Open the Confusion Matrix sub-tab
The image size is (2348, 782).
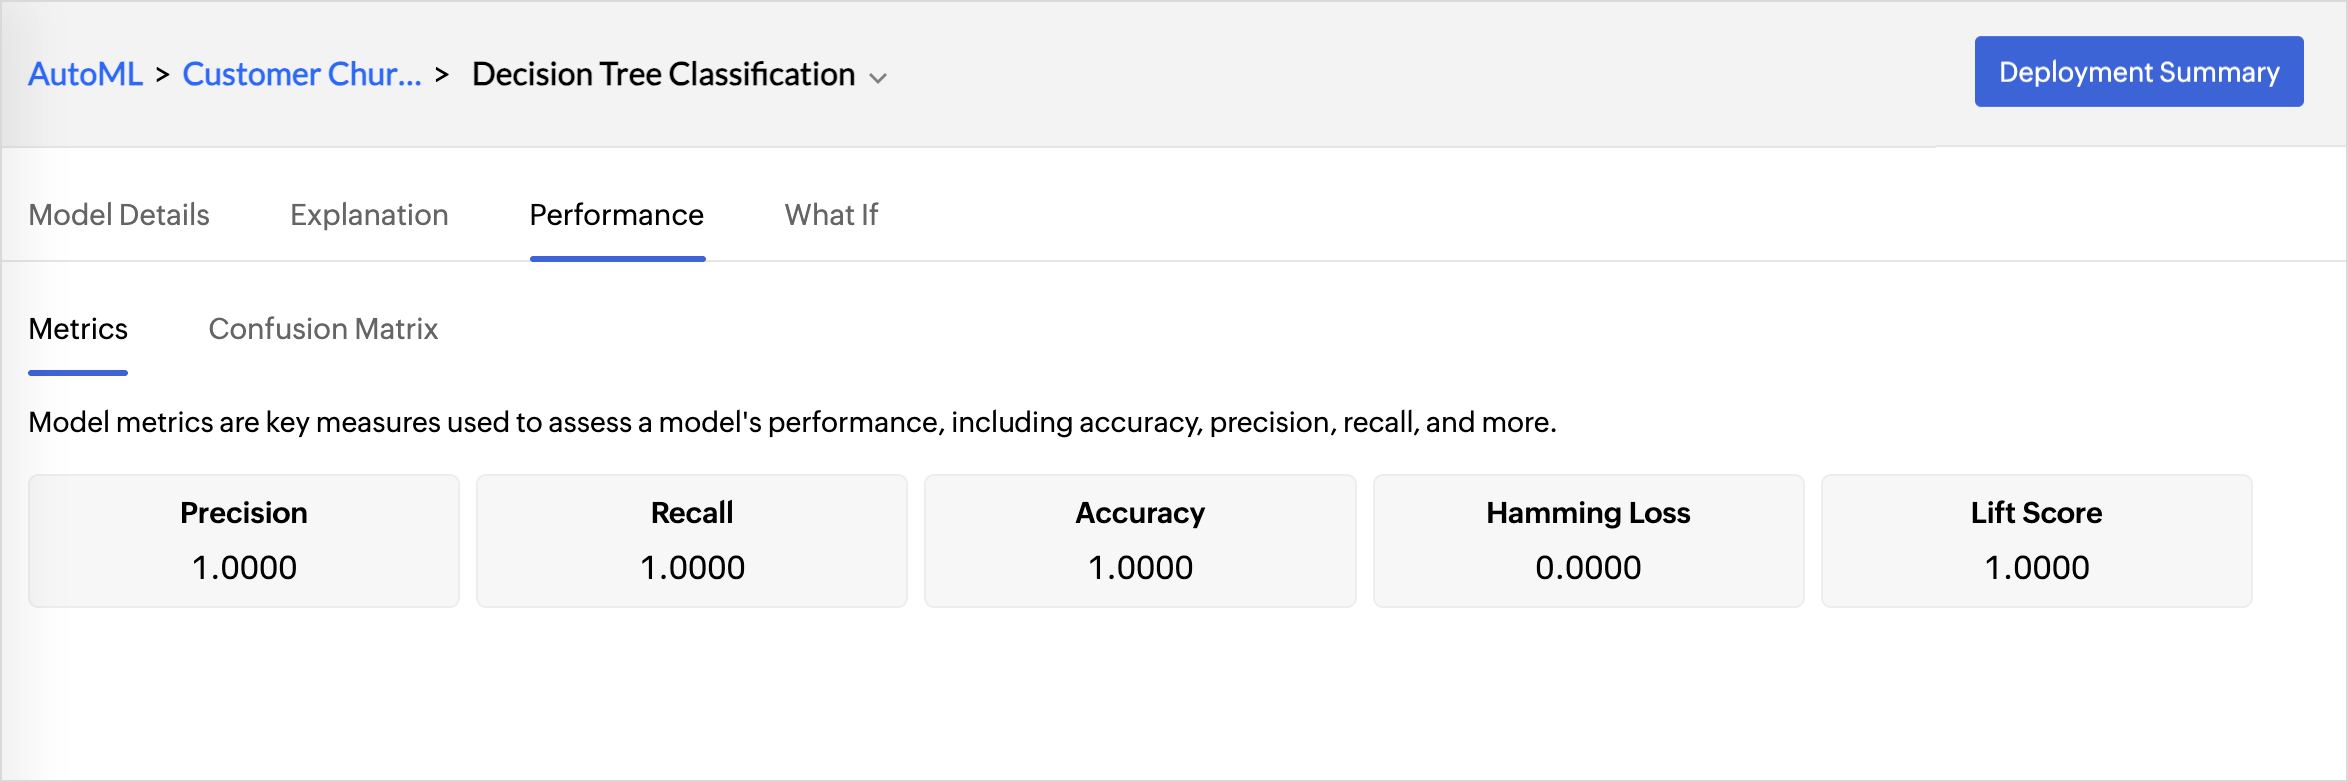coord(323,329)
